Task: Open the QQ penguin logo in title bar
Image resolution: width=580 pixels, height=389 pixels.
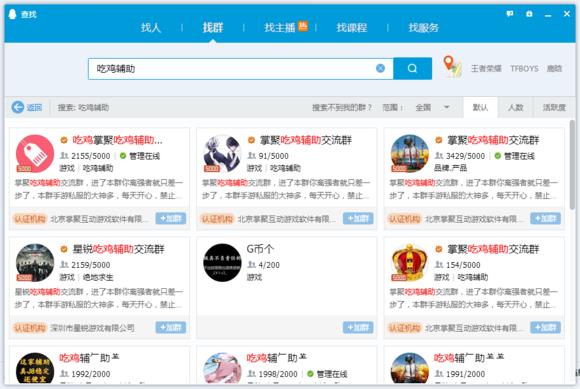Action: coord(13,14)
